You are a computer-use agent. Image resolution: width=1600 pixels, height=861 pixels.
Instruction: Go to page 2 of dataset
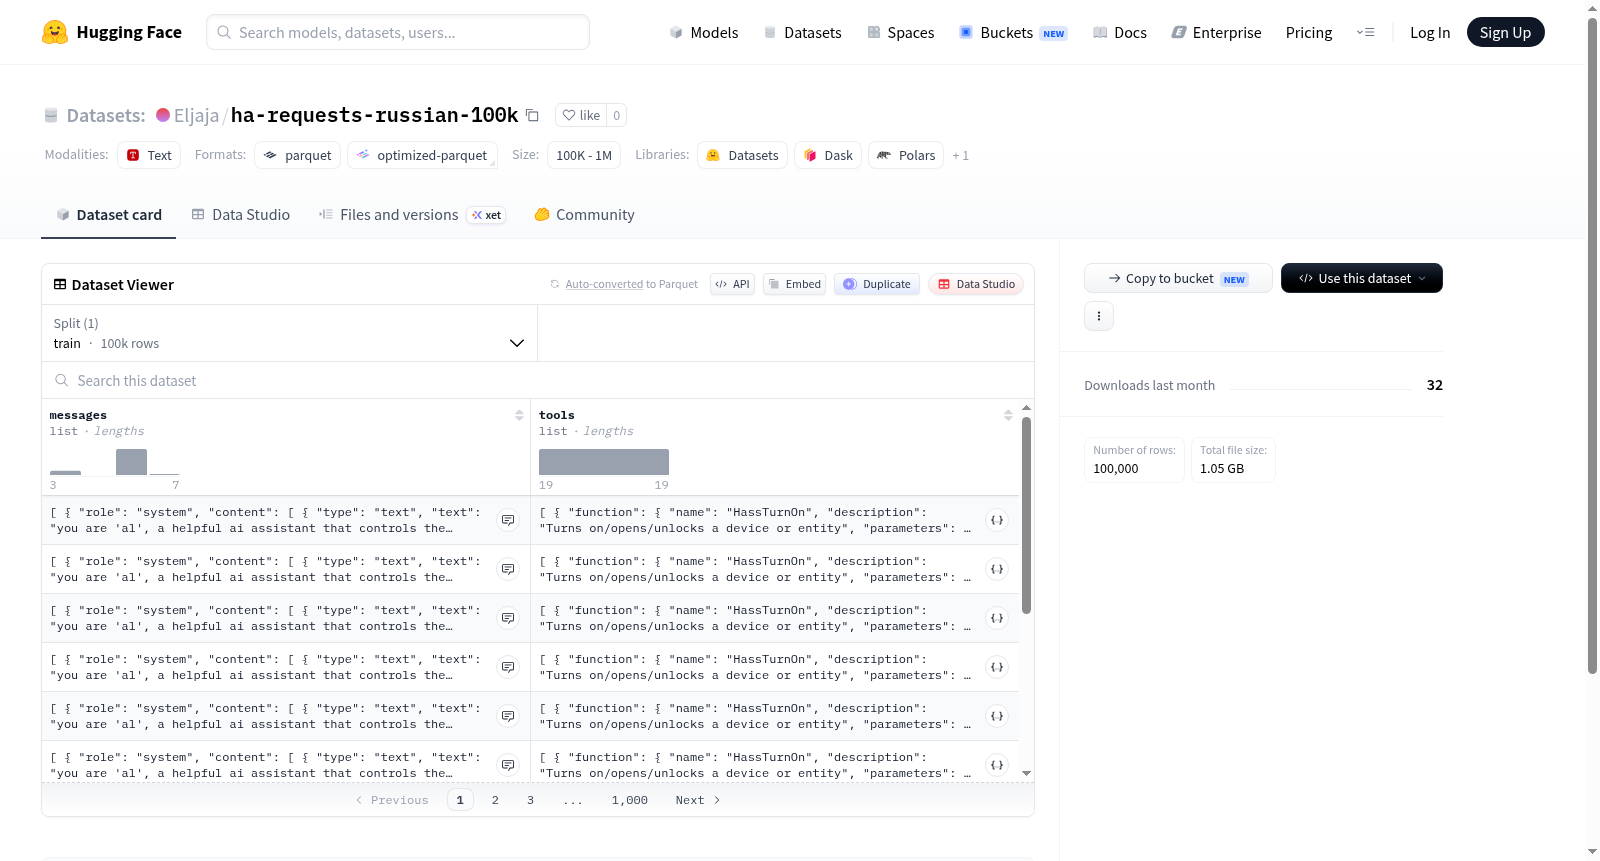pyautogui.click(x=495, y=800)
